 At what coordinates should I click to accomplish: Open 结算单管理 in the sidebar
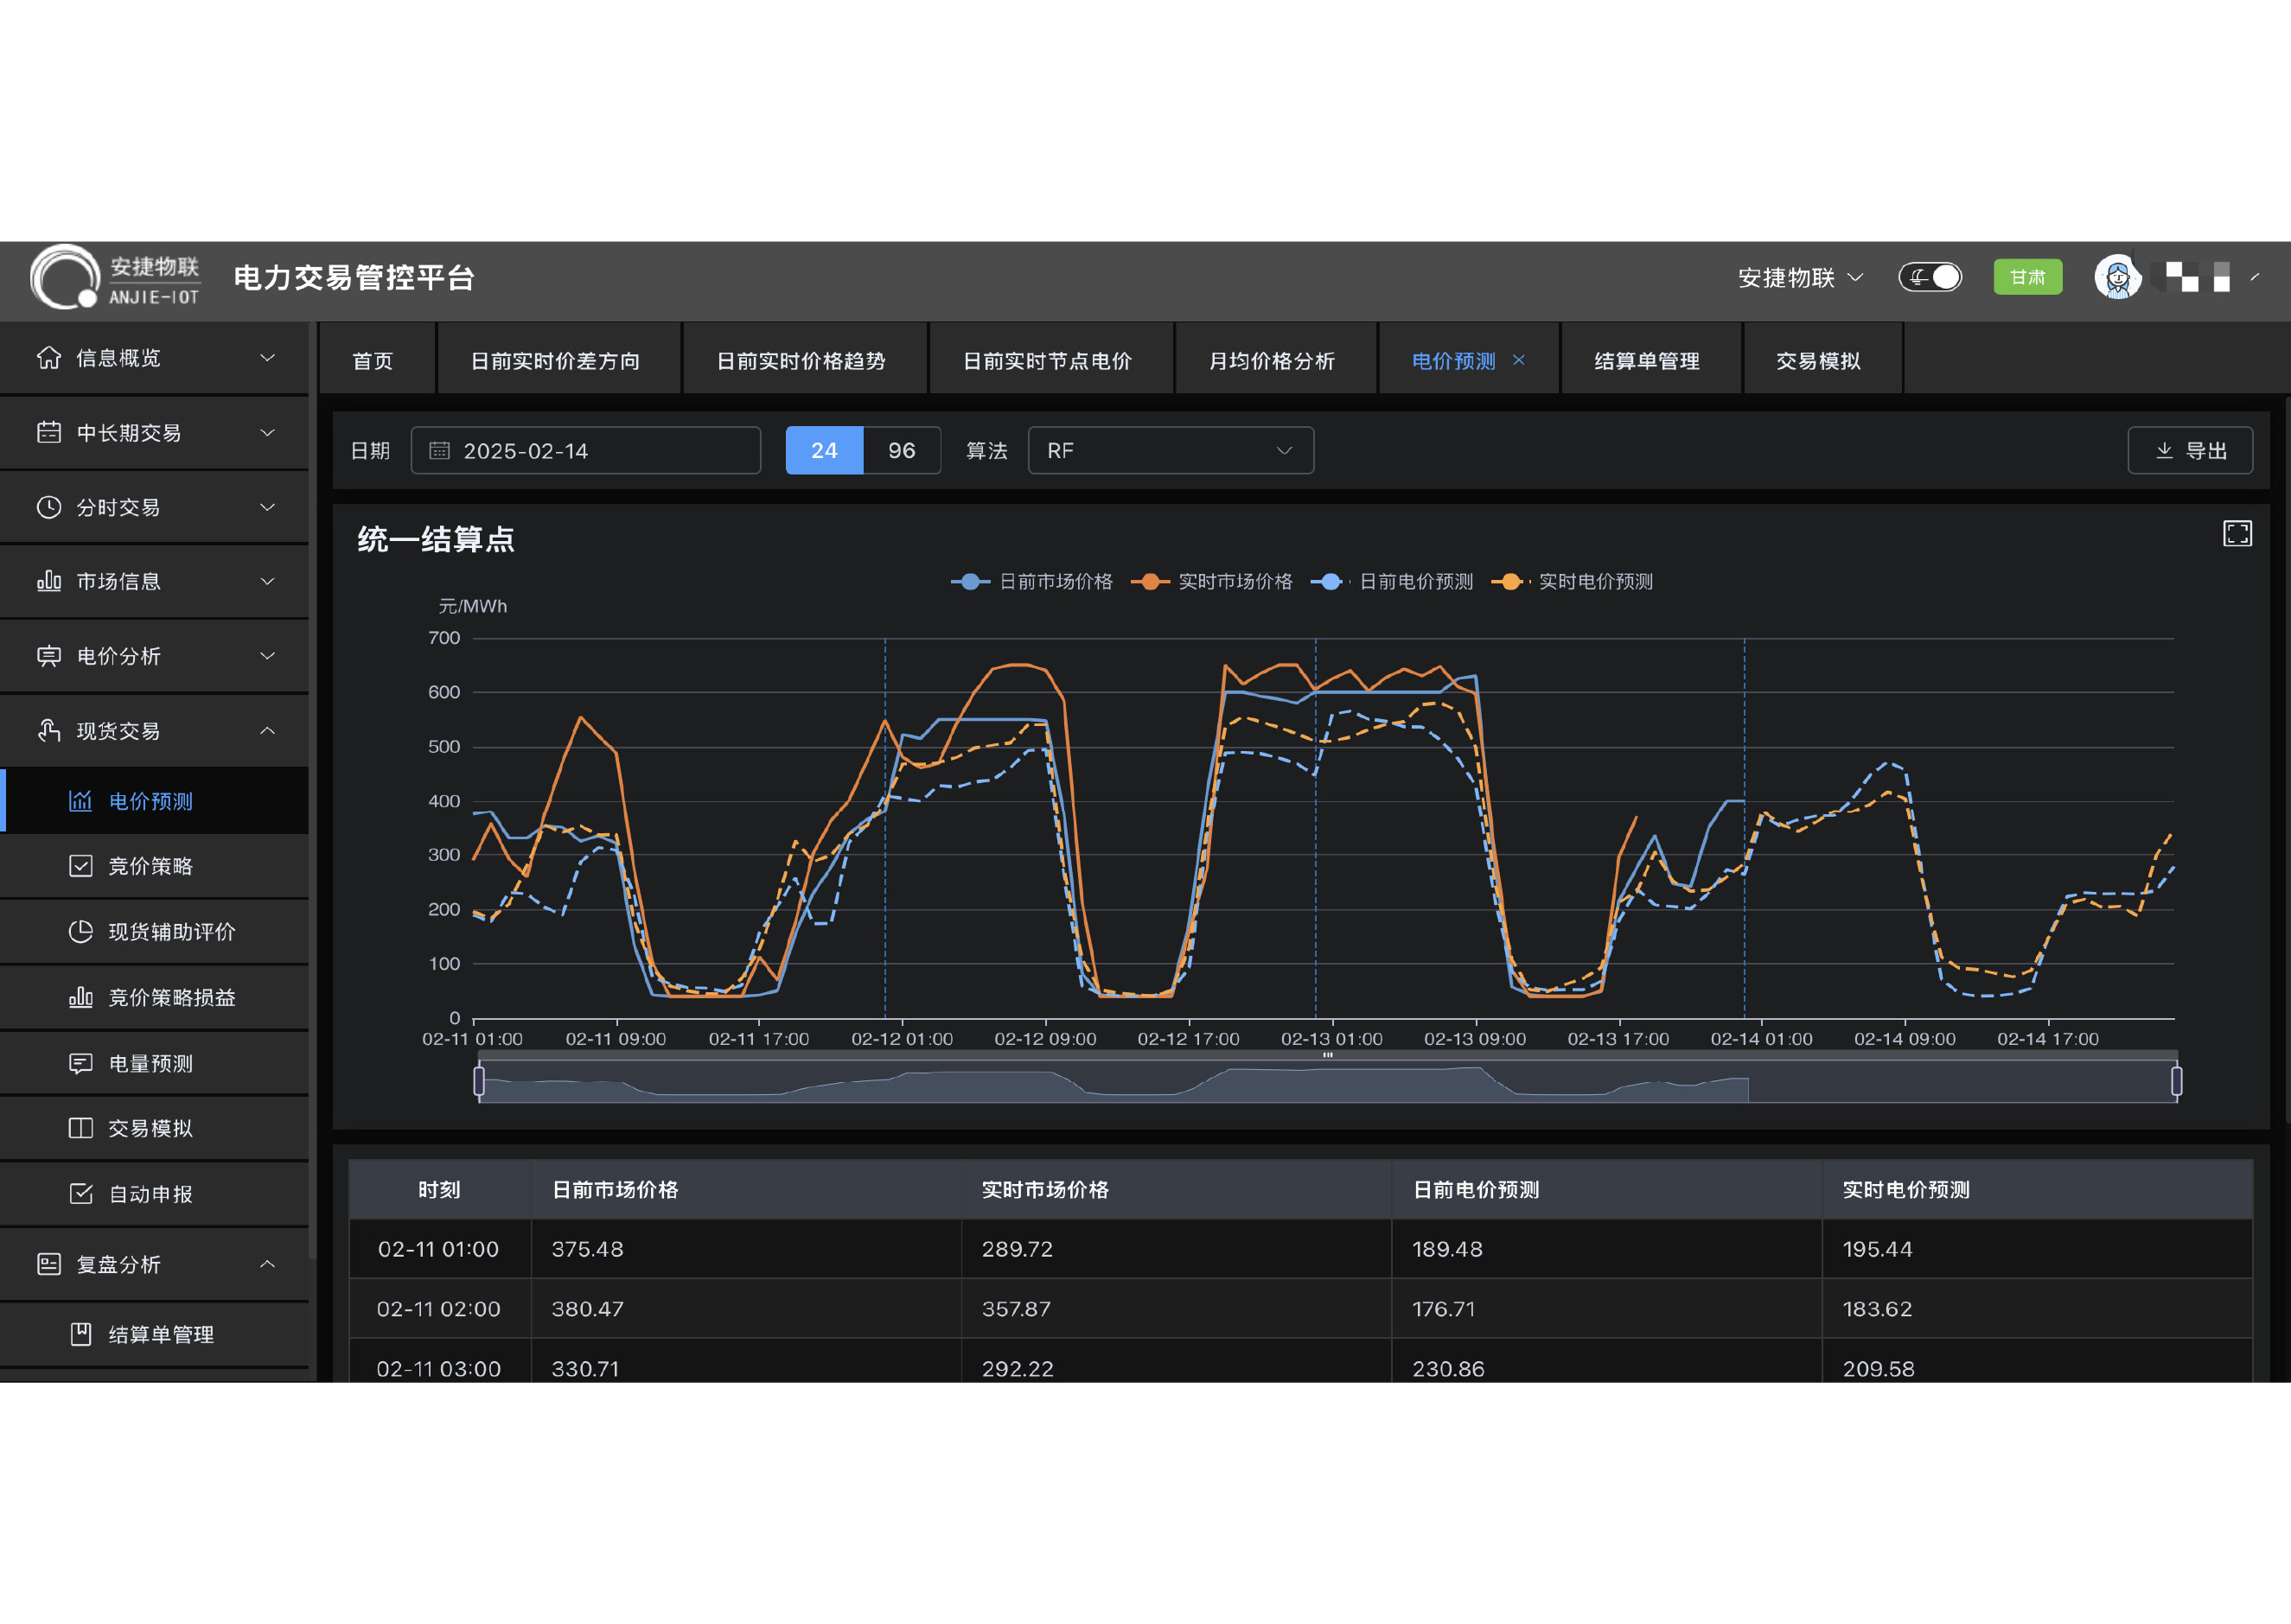[x=160, y=1335]
